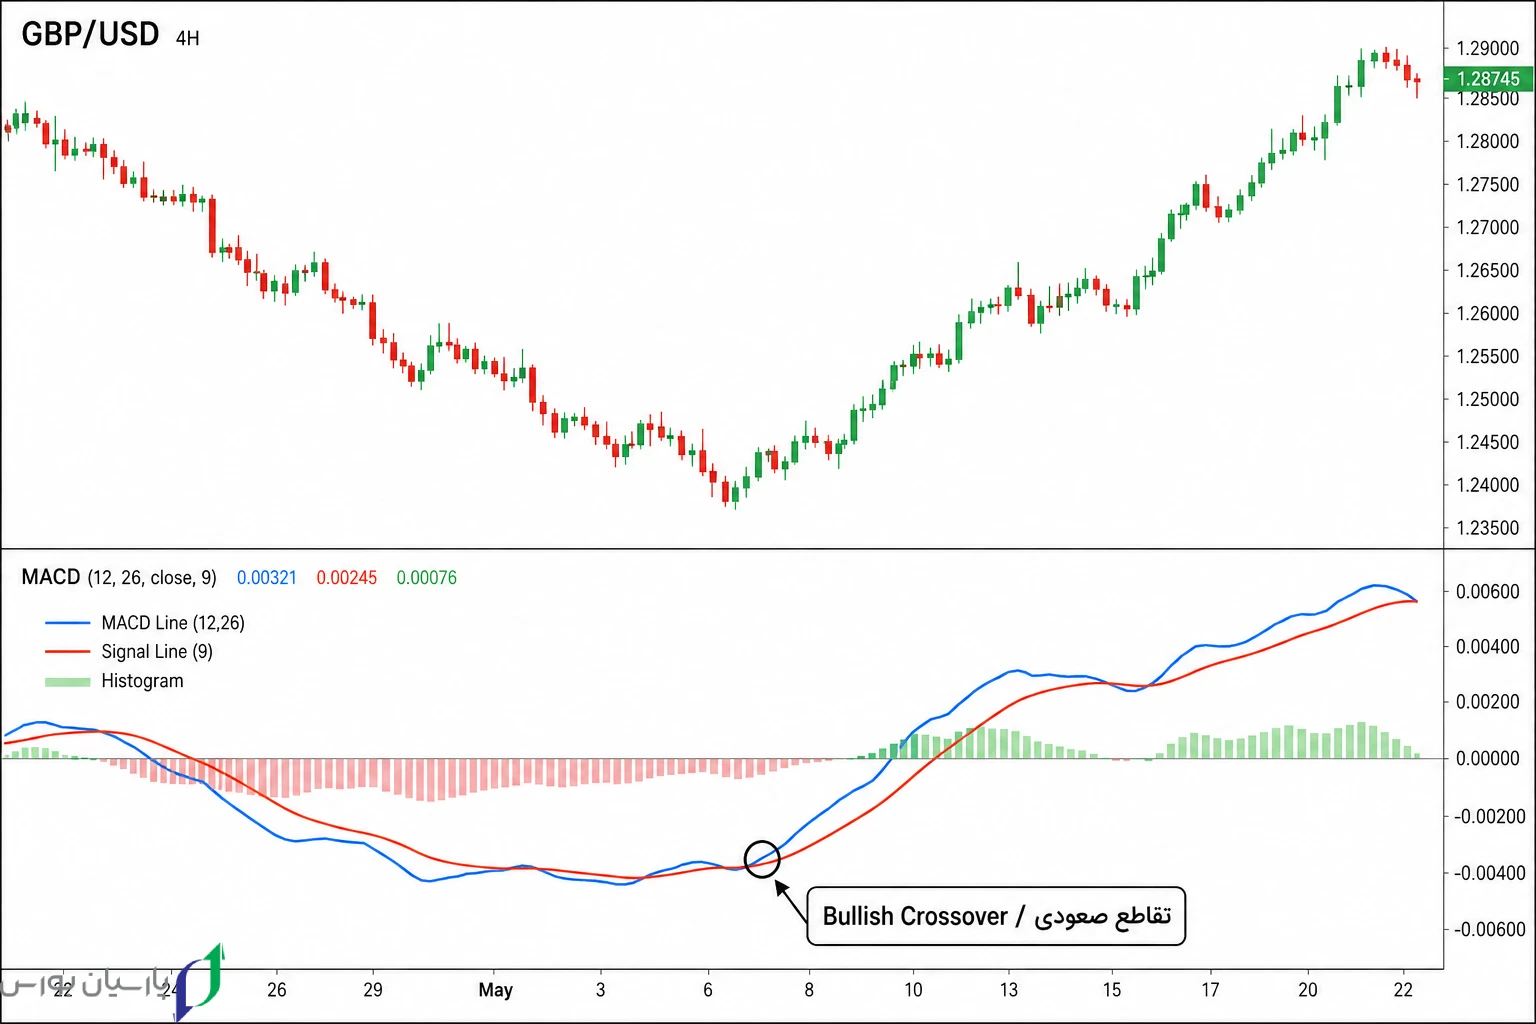Click the Bullish Crossover annotation box
This screenshot has height=1024, width=1536.
click(996, 916)
